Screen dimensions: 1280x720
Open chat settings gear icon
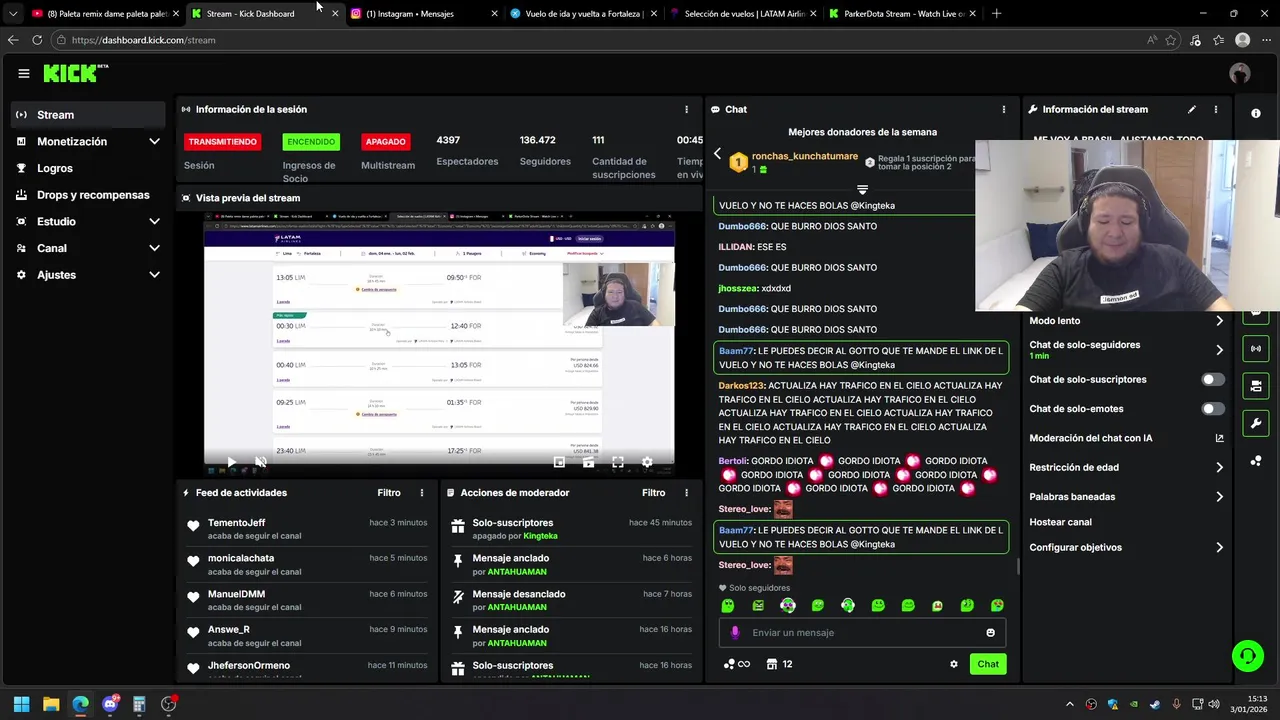pos(954,664)
